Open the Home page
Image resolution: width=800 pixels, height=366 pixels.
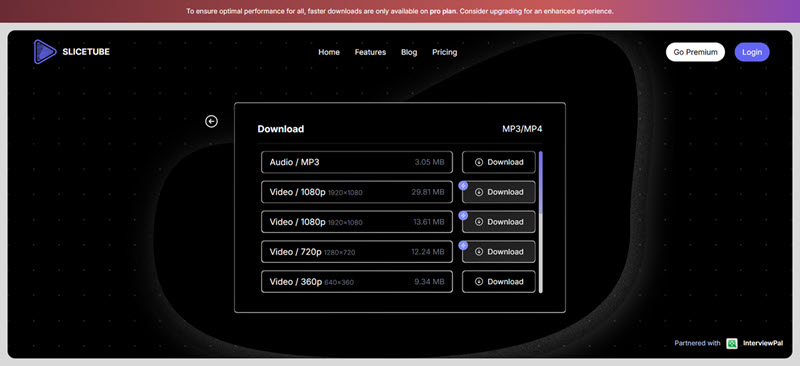pos(329,52)
